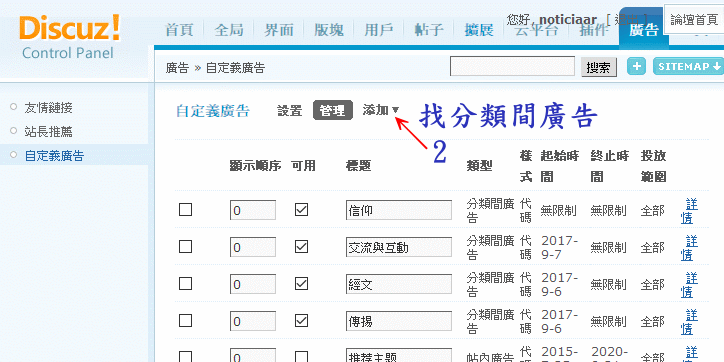Open the 版塊 top menu

coord(329,30)
